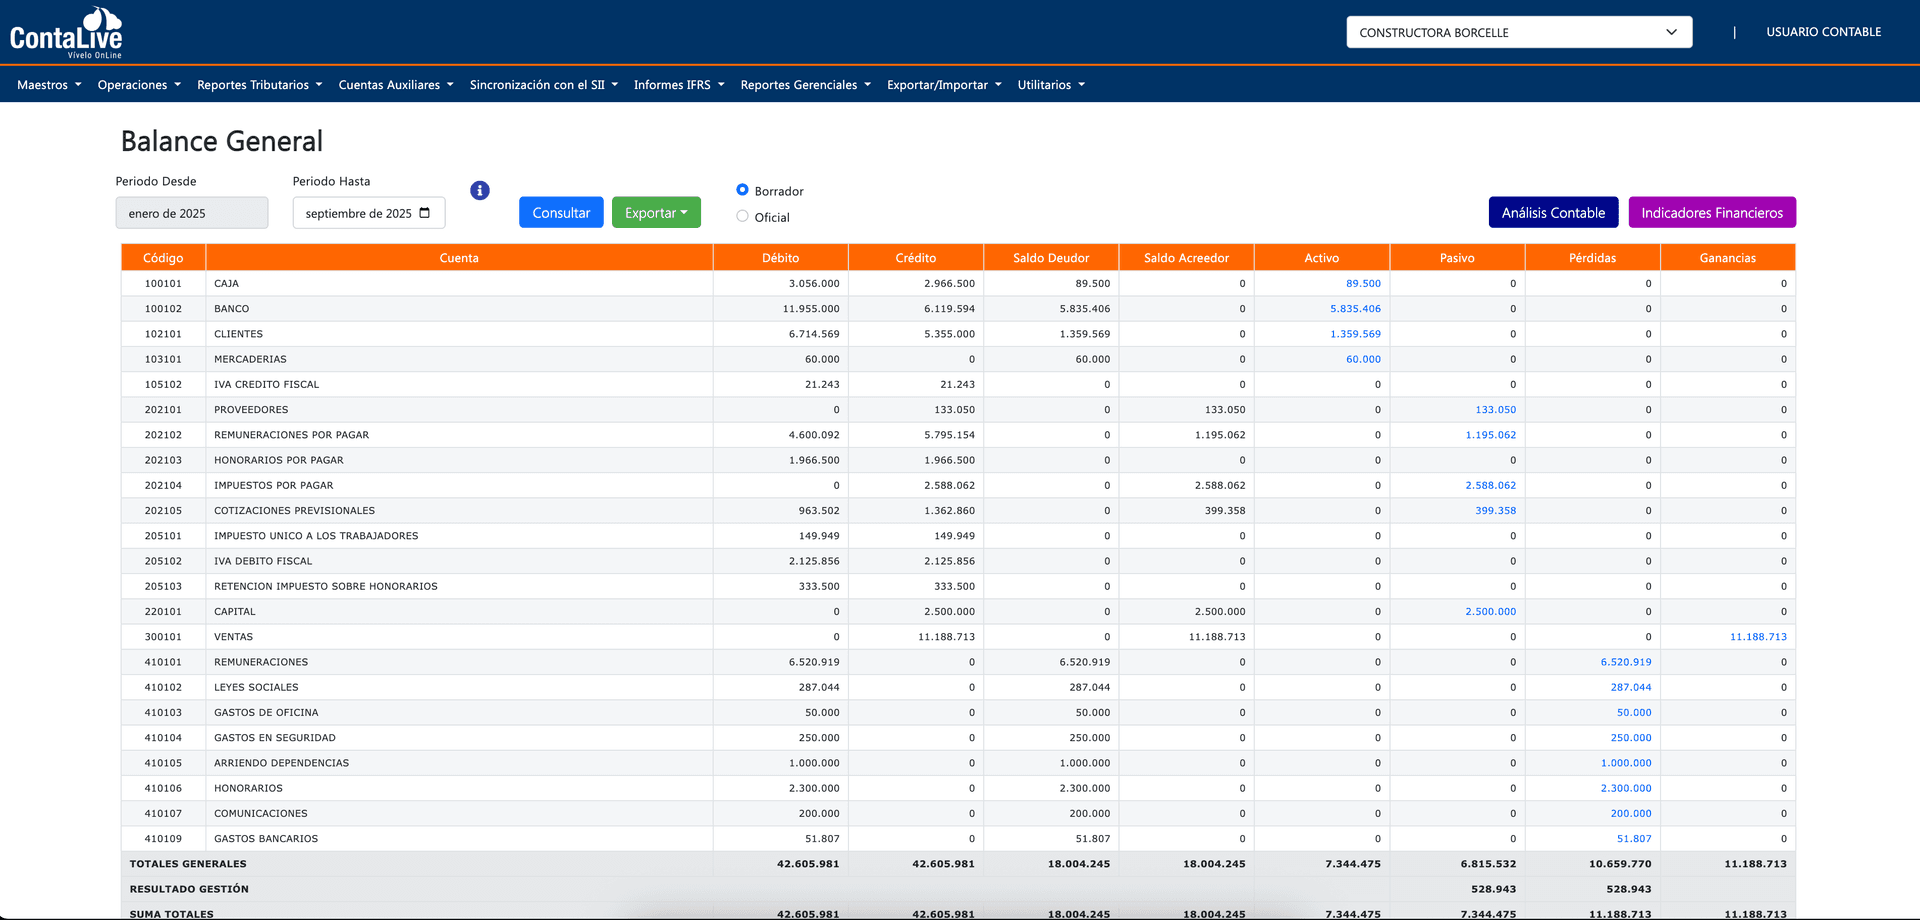Open the company selector CONSTRUCTORA BORCELLE

[x=1518, y=32]
